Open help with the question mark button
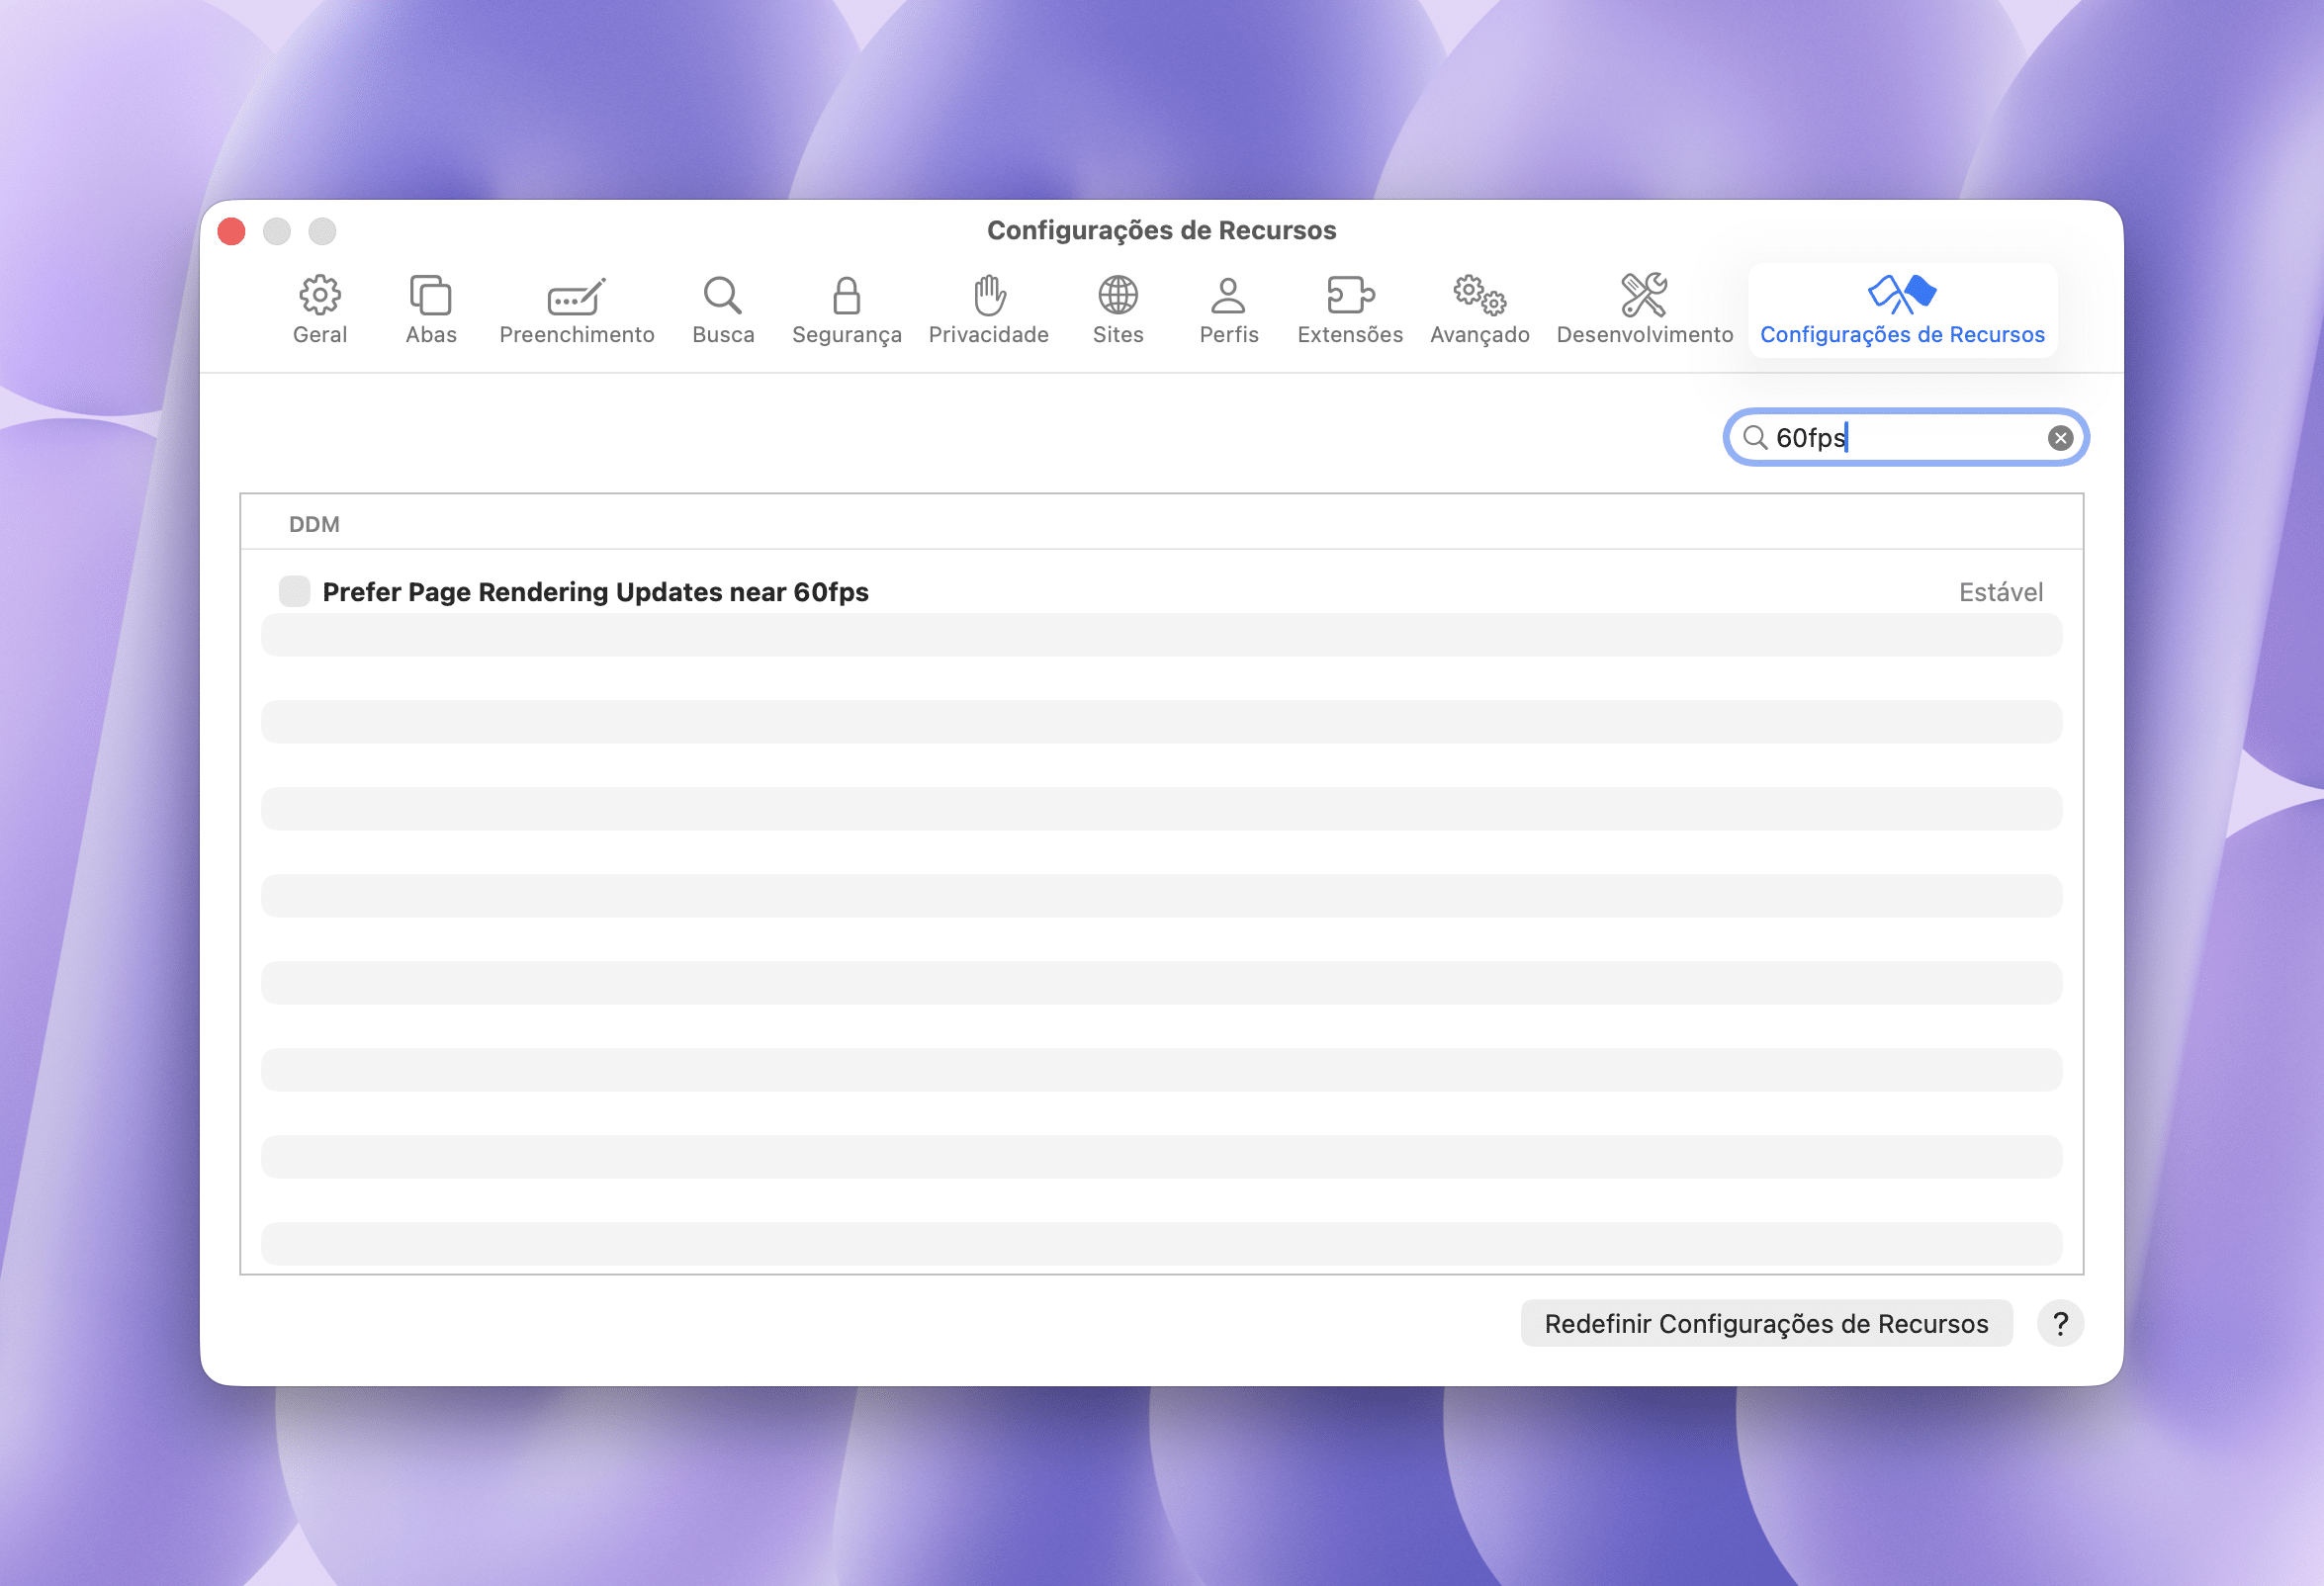The width and height of the screenshot is (2324, 1586). point(2059,1323)
